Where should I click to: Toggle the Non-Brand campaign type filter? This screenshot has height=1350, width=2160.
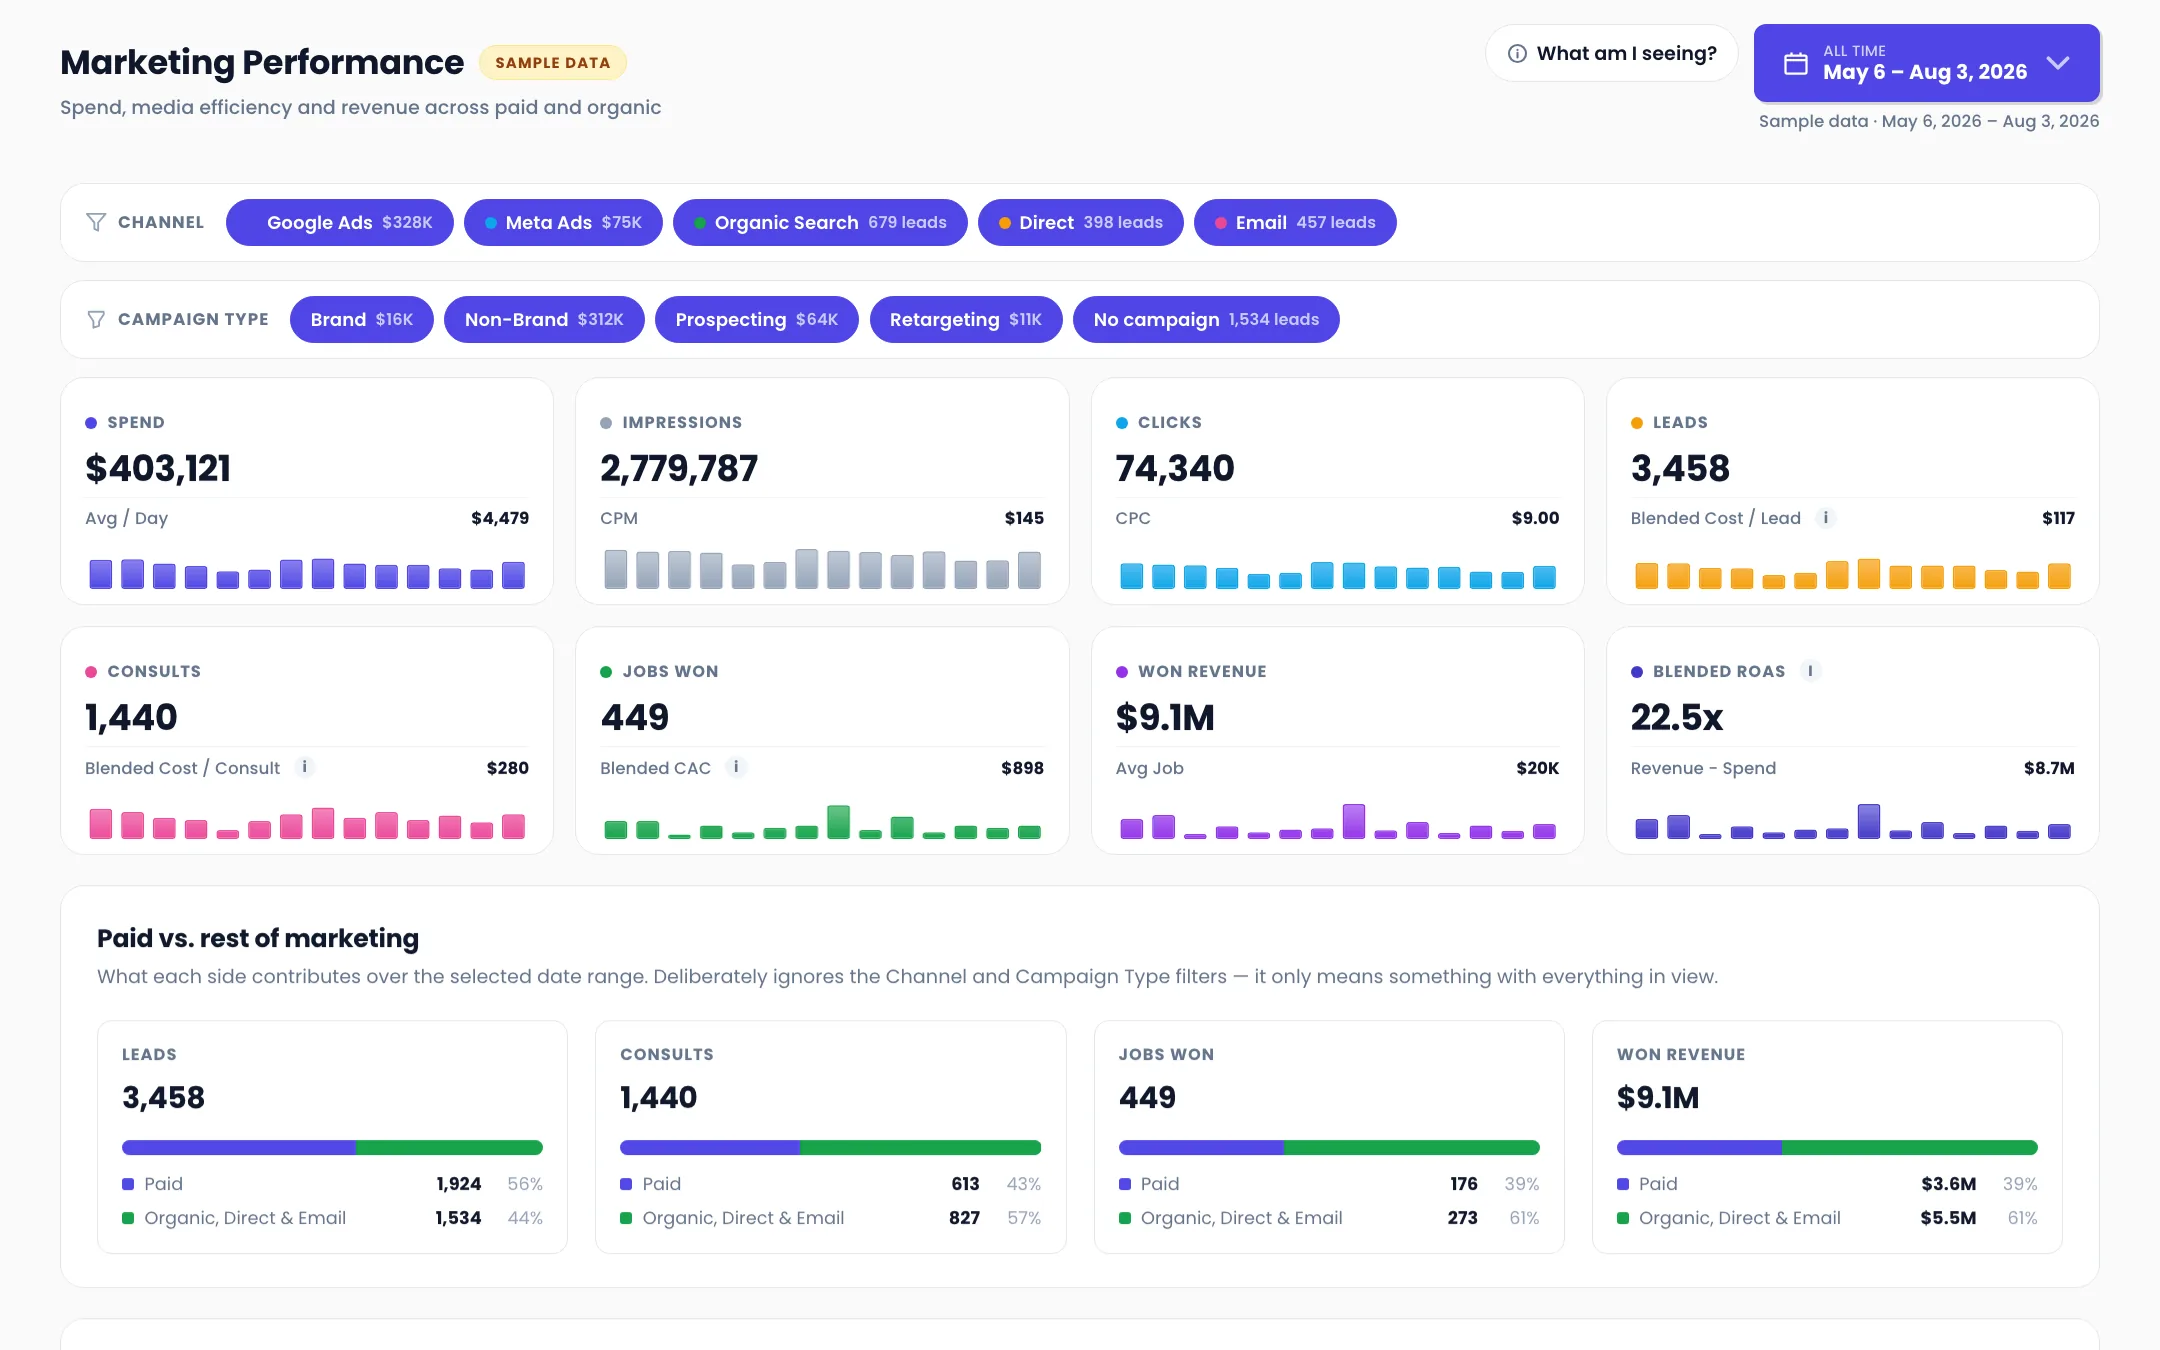[544, 319]
